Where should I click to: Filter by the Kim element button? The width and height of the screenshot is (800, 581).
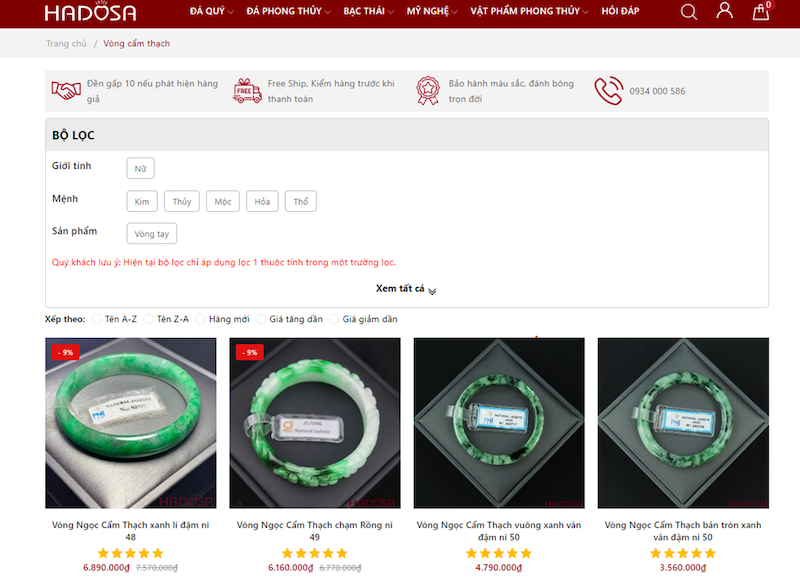tap(142, 202)
